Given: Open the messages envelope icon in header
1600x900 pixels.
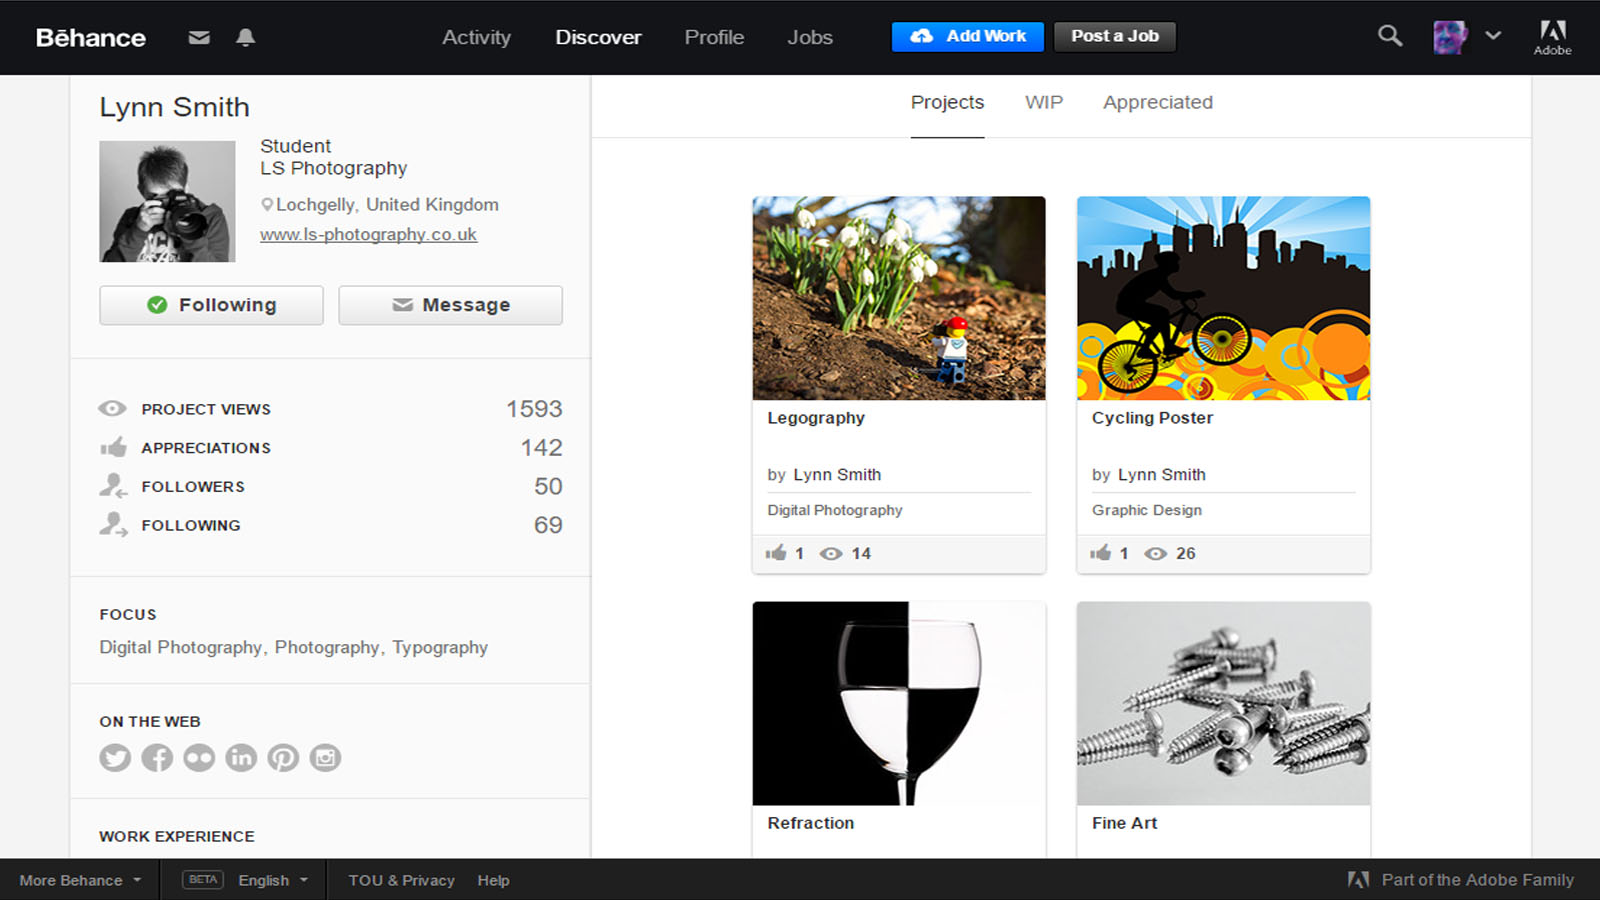Looking at the screenshot, I should pos(199,37).
